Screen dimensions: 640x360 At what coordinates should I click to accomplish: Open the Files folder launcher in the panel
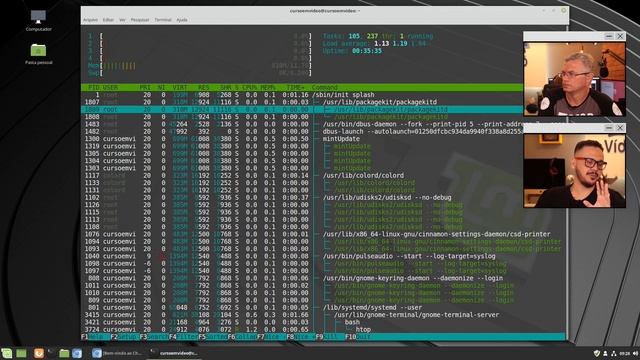64,353
